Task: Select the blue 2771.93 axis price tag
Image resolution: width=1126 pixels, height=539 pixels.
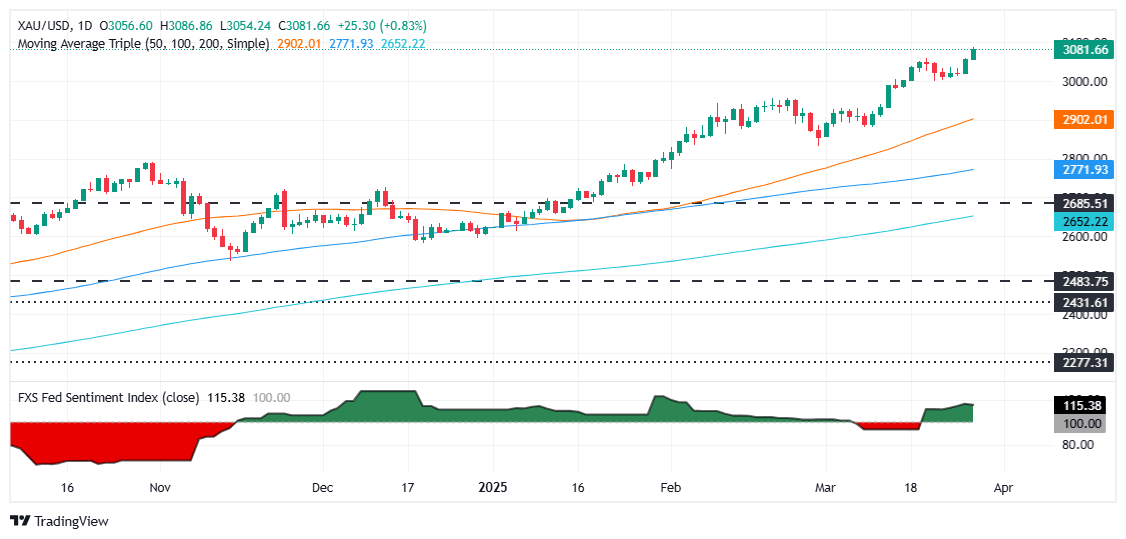Action: pyautogui.click(x=1085, y=170)
